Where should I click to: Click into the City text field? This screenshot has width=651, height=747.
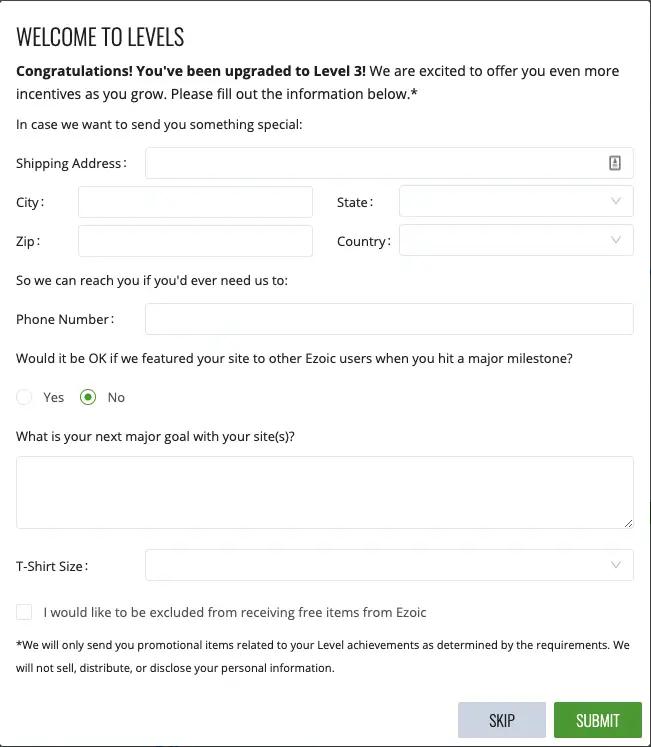click(195, 202)
